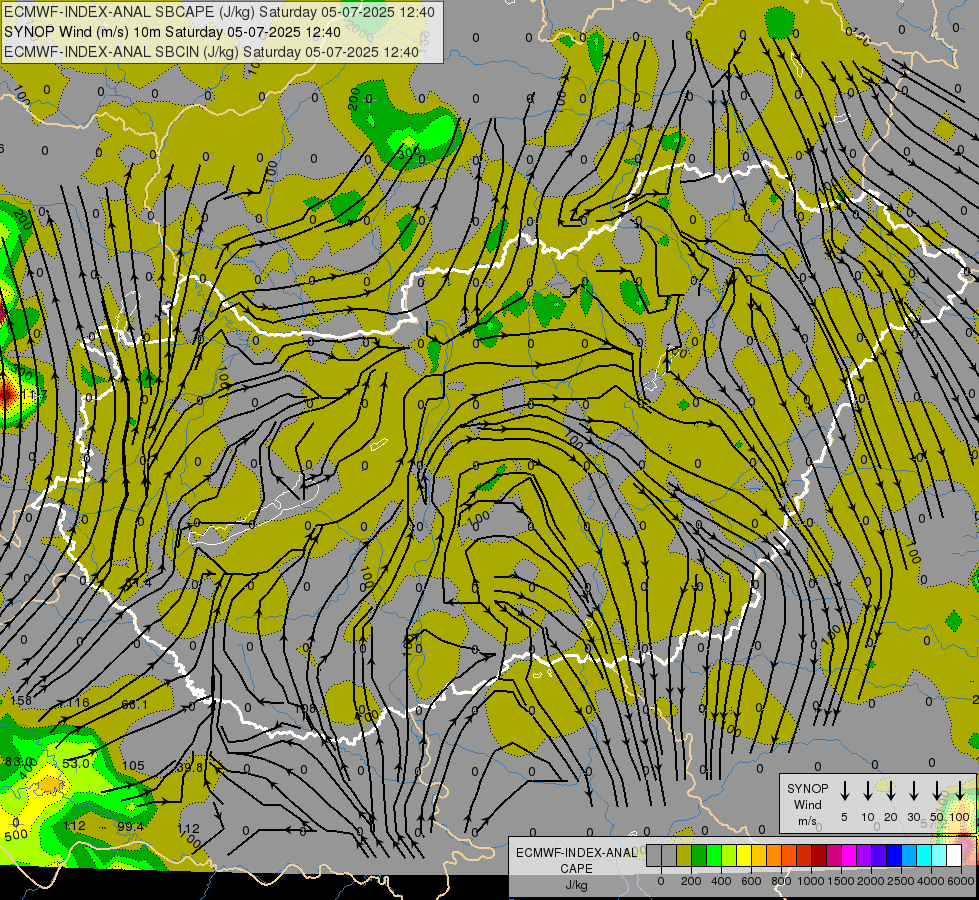
Task: Click the m/s unit in wind legend
Action: (807, 821)
